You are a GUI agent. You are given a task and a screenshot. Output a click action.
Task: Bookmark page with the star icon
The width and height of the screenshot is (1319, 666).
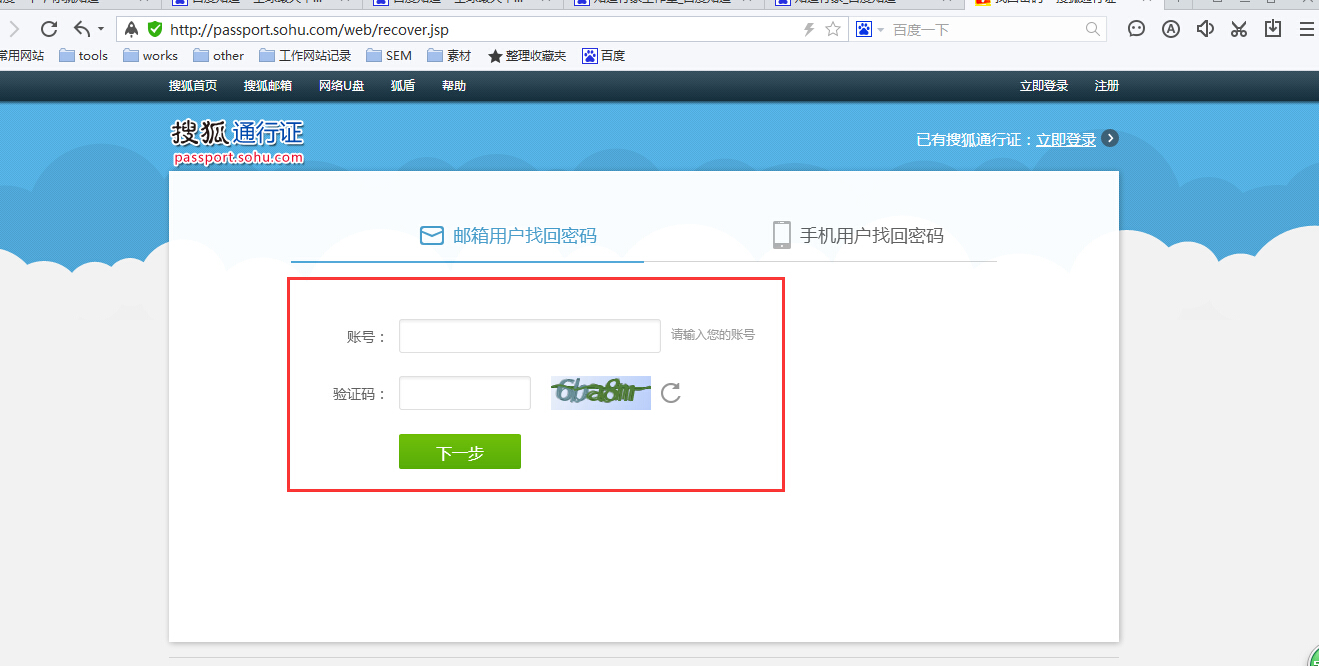(833, 29)
